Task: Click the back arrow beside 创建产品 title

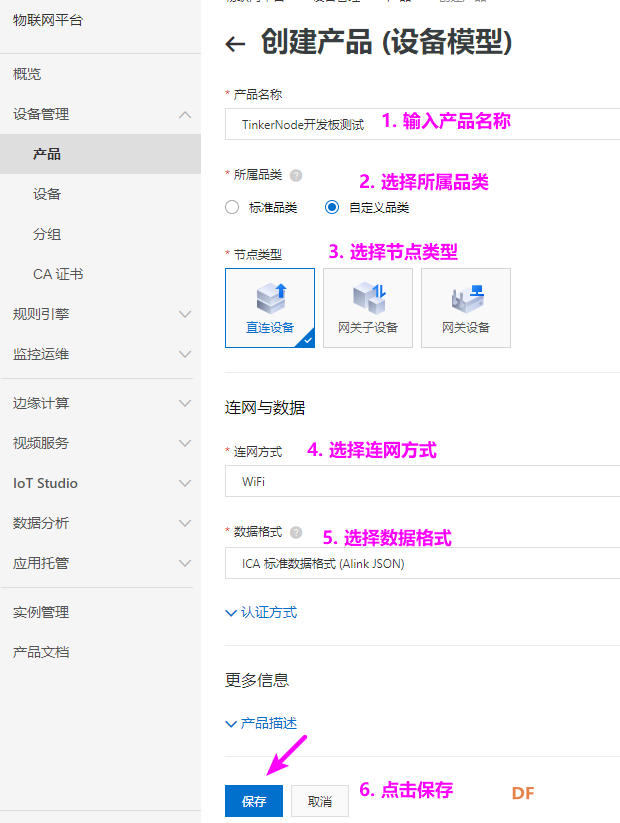Action: coord(235,44)
